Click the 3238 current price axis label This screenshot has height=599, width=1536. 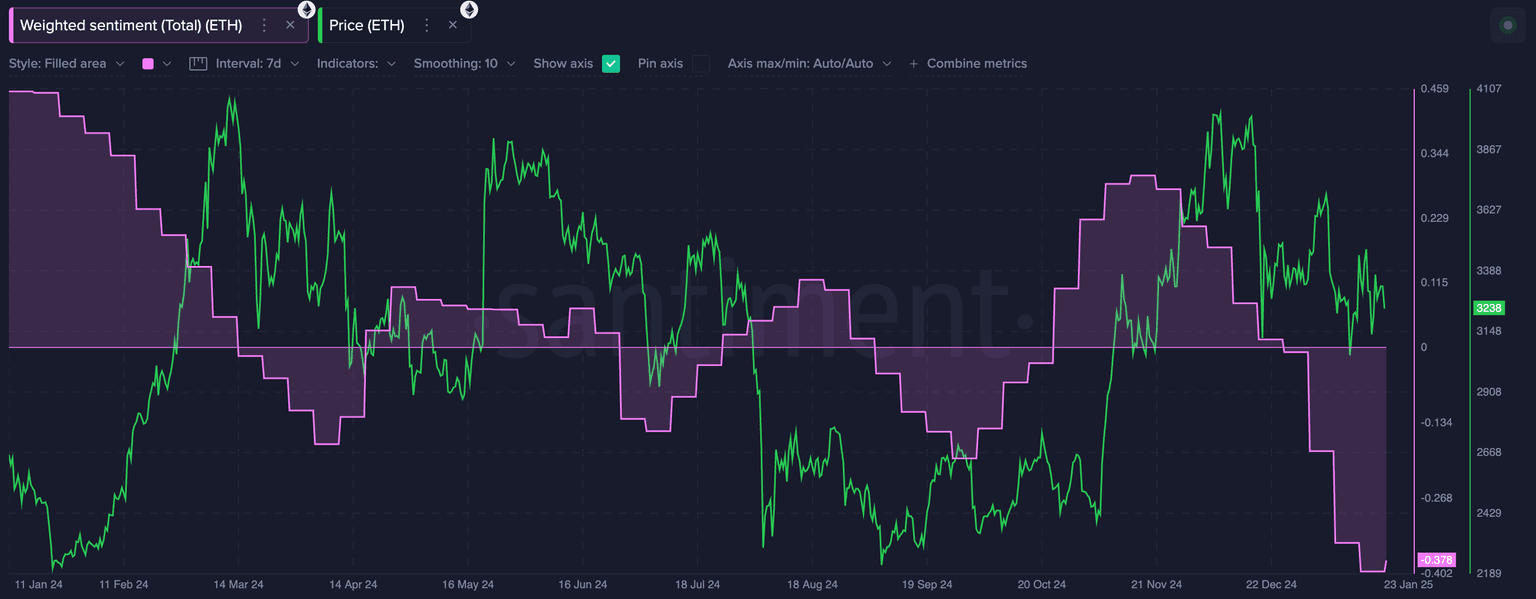[x=1489, y=308]
